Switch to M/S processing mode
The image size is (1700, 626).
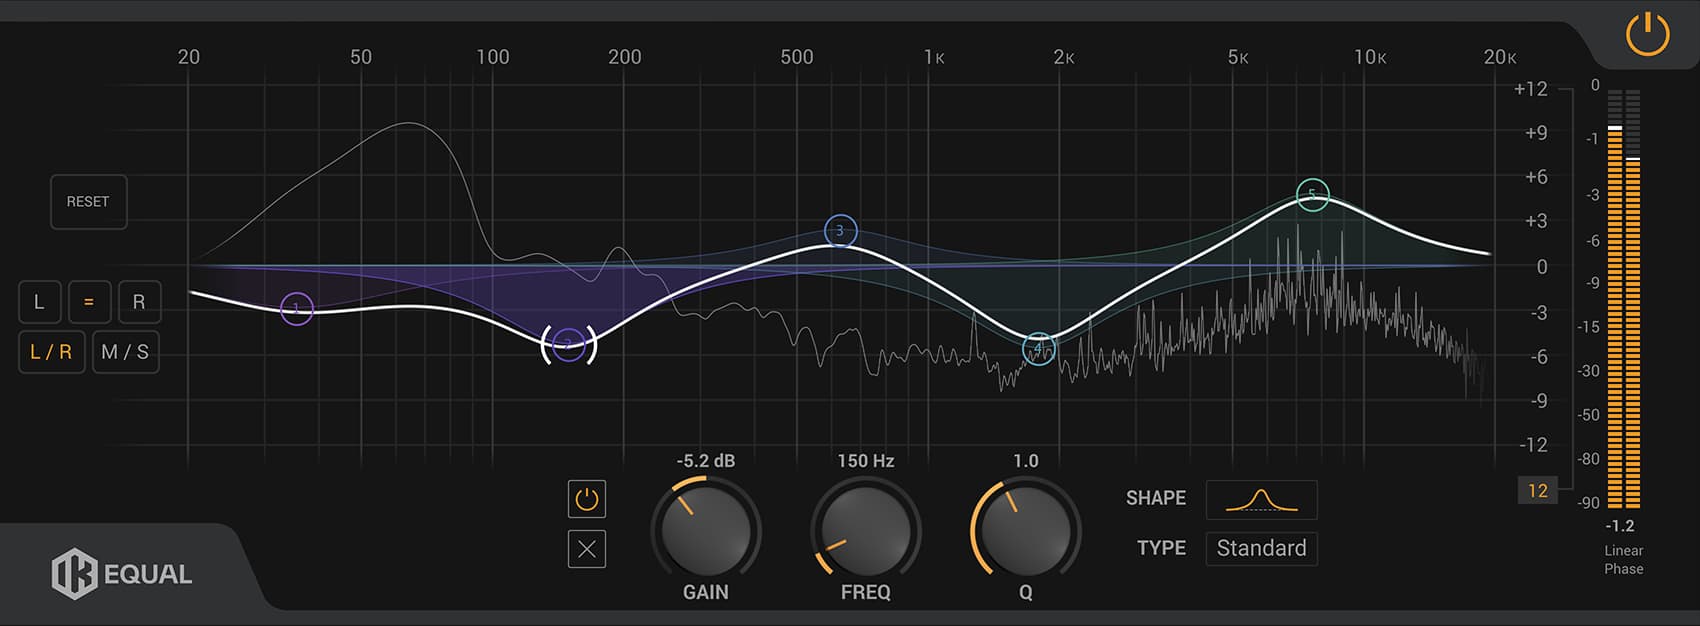(x=125, y=352)
